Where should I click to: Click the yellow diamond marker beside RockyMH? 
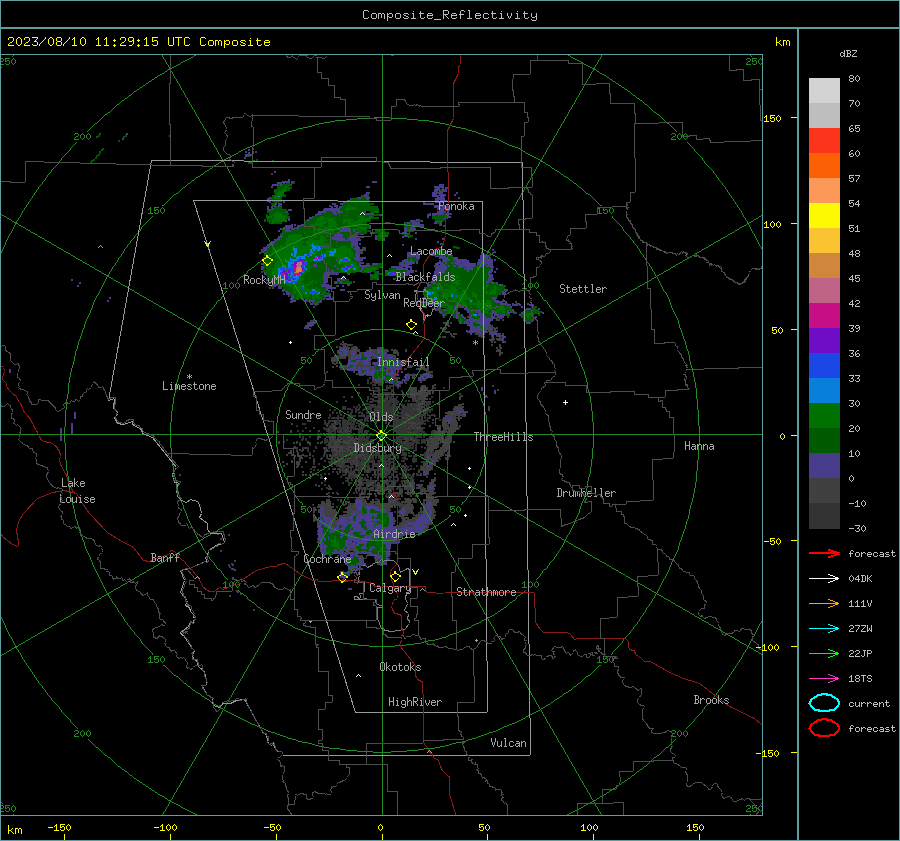pyautogui.click(x=267, y=261)
